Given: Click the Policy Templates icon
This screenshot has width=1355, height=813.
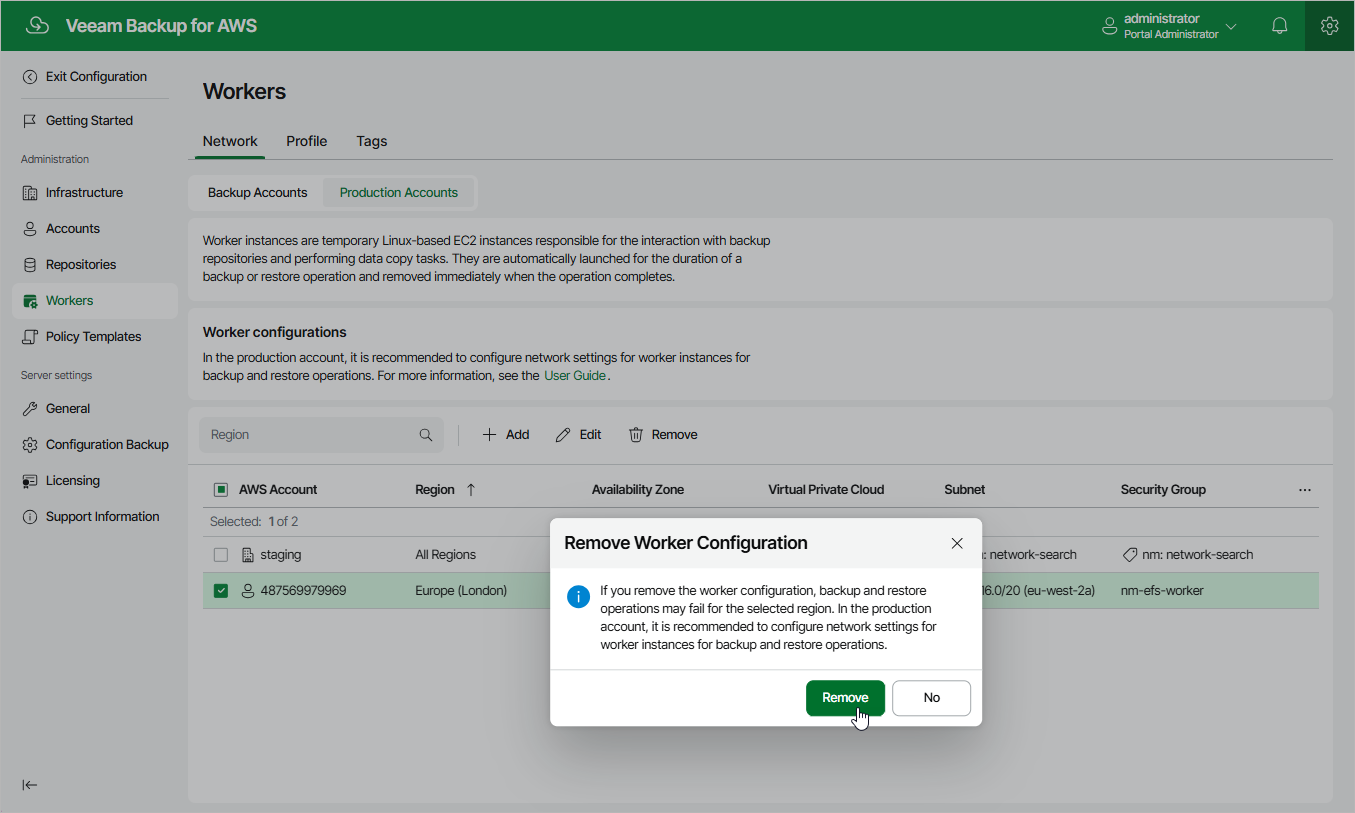Looking at the screenshot, I should [30, 337].
